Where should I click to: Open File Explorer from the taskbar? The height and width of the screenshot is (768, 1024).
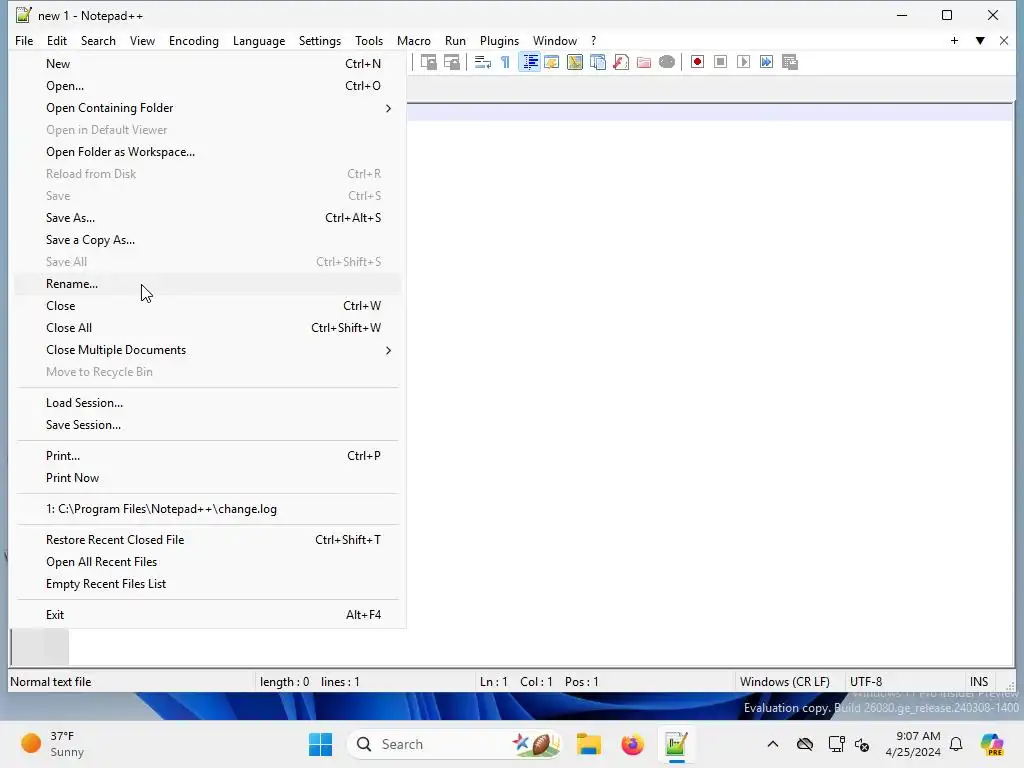(x=588, y=744)
